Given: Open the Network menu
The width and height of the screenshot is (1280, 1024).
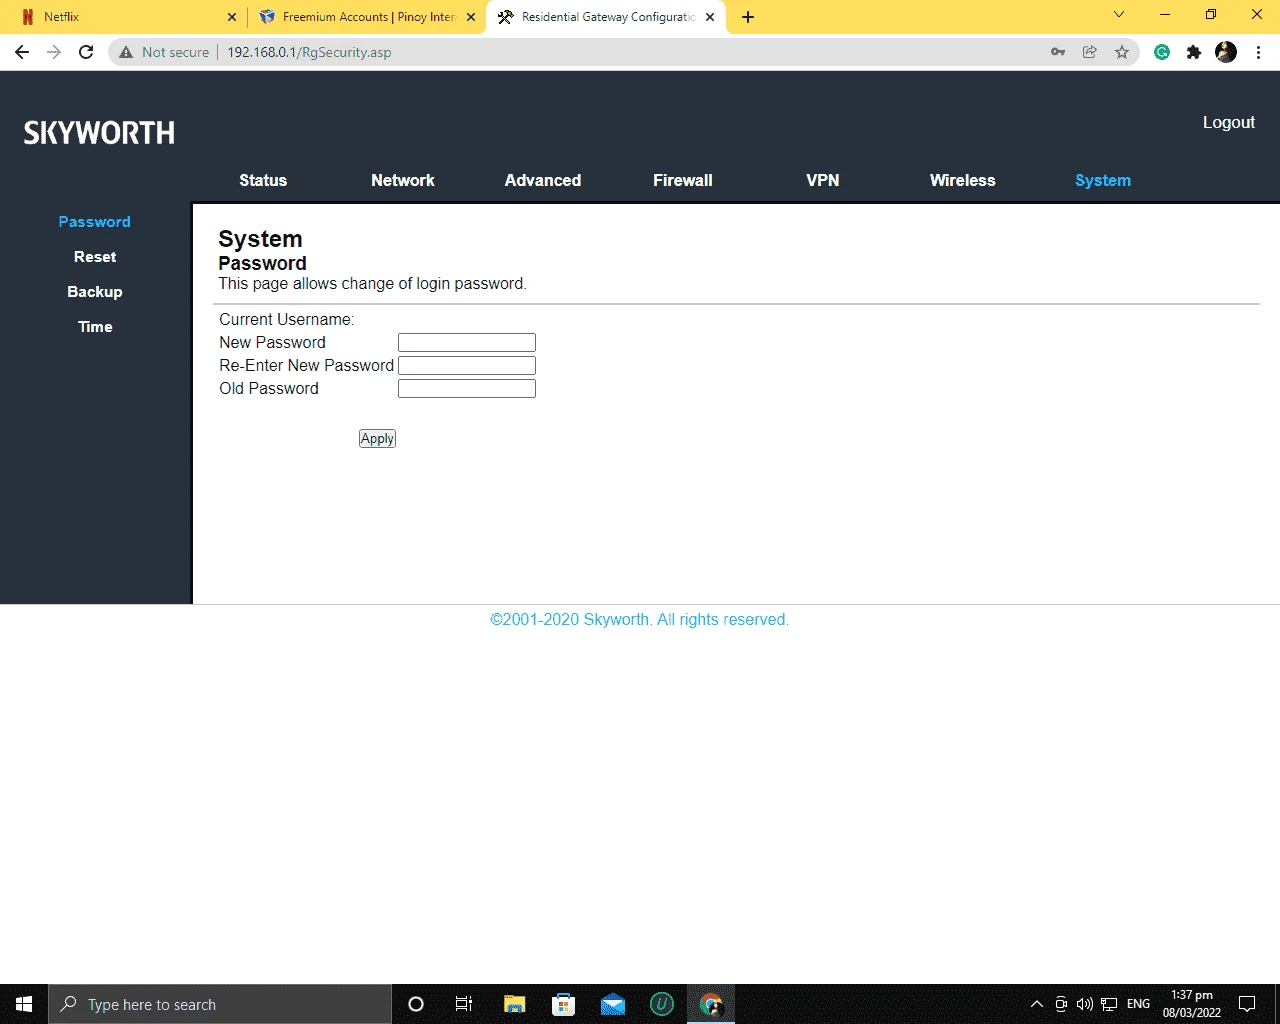Looking at the screenshot, I should 403,180.
